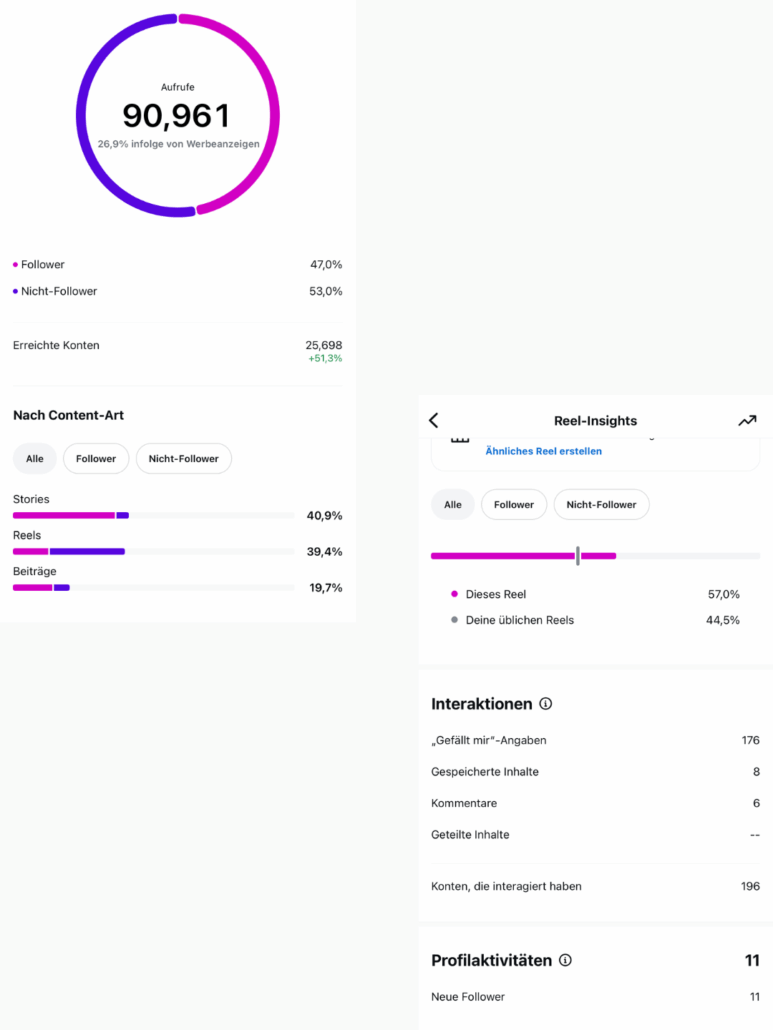Select the Alle filter under Nach Content-Art
The image size is (773, 1030).
pos(35,459)
